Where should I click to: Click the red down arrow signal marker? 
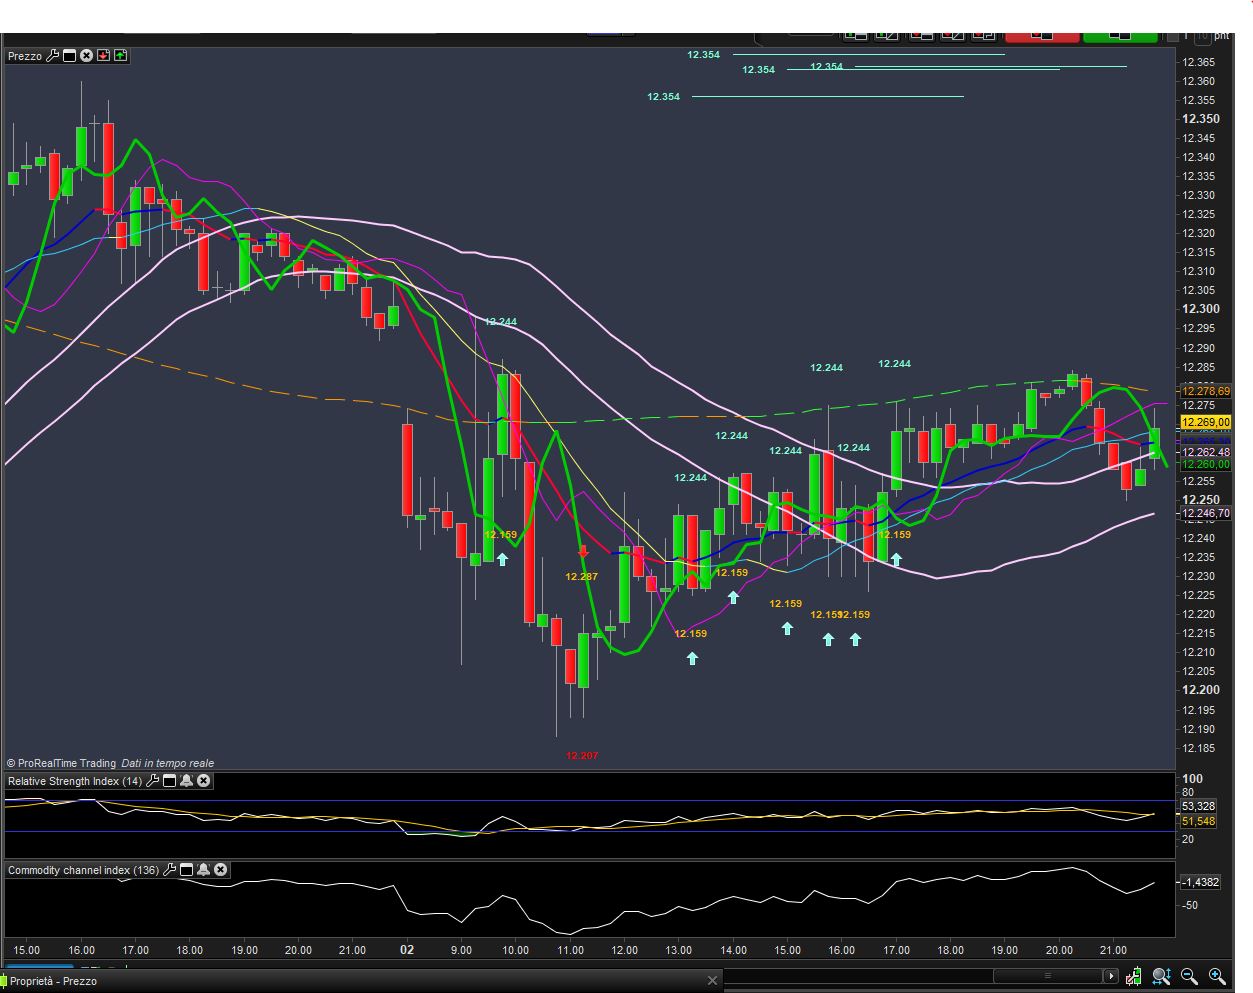pos(584,551)
